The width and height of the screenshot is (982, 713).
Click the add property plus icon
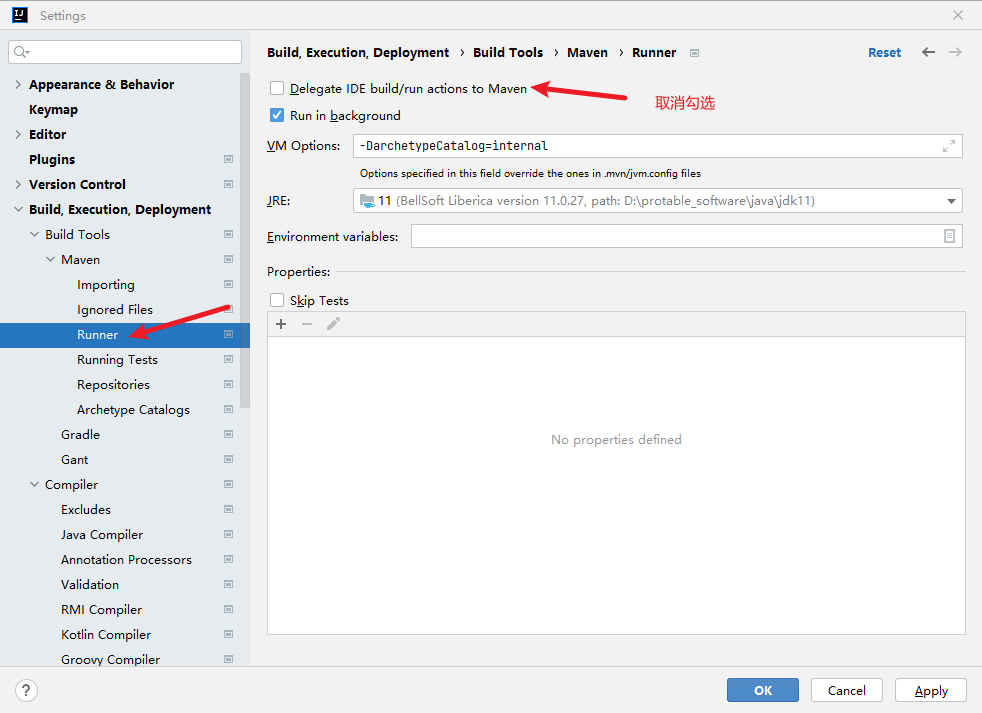tap(281, 324)
